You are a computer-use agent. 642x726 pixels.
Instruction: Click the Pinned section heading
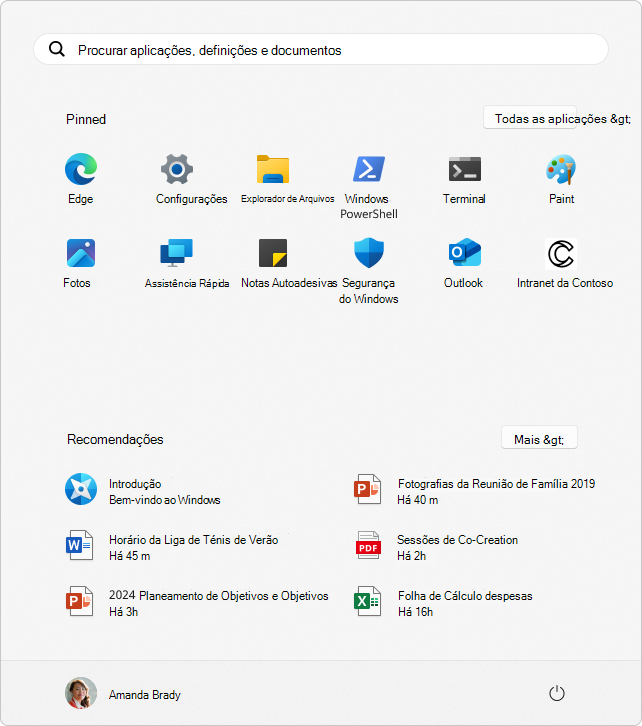(86, 119)
